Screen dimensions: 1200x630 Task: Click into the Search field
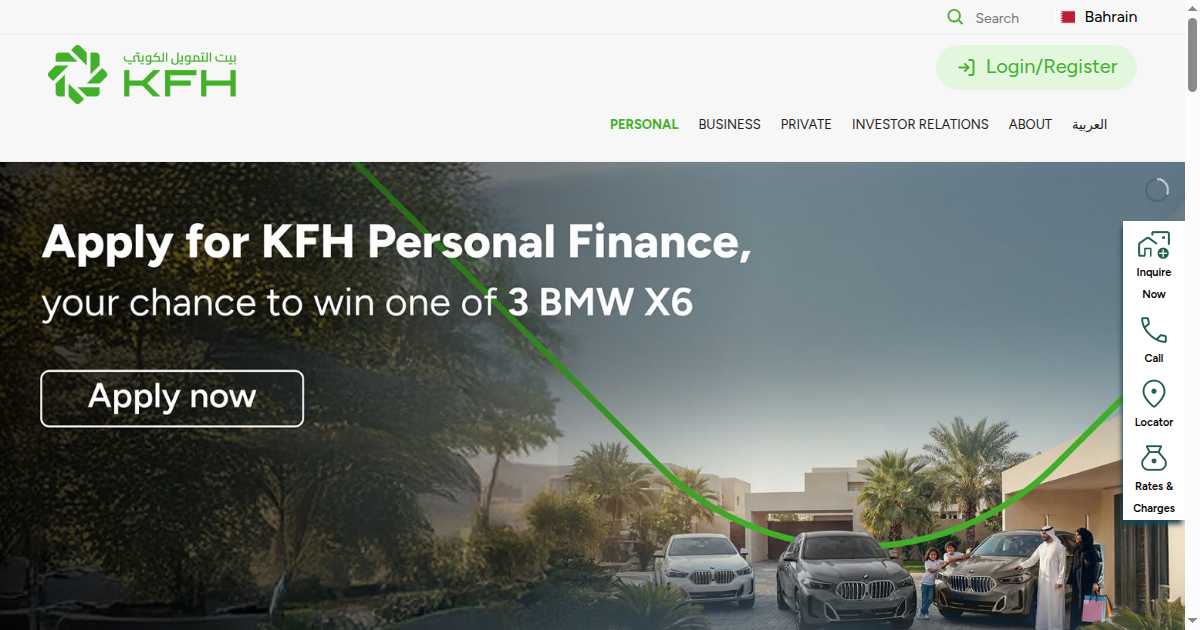point(997,18)
